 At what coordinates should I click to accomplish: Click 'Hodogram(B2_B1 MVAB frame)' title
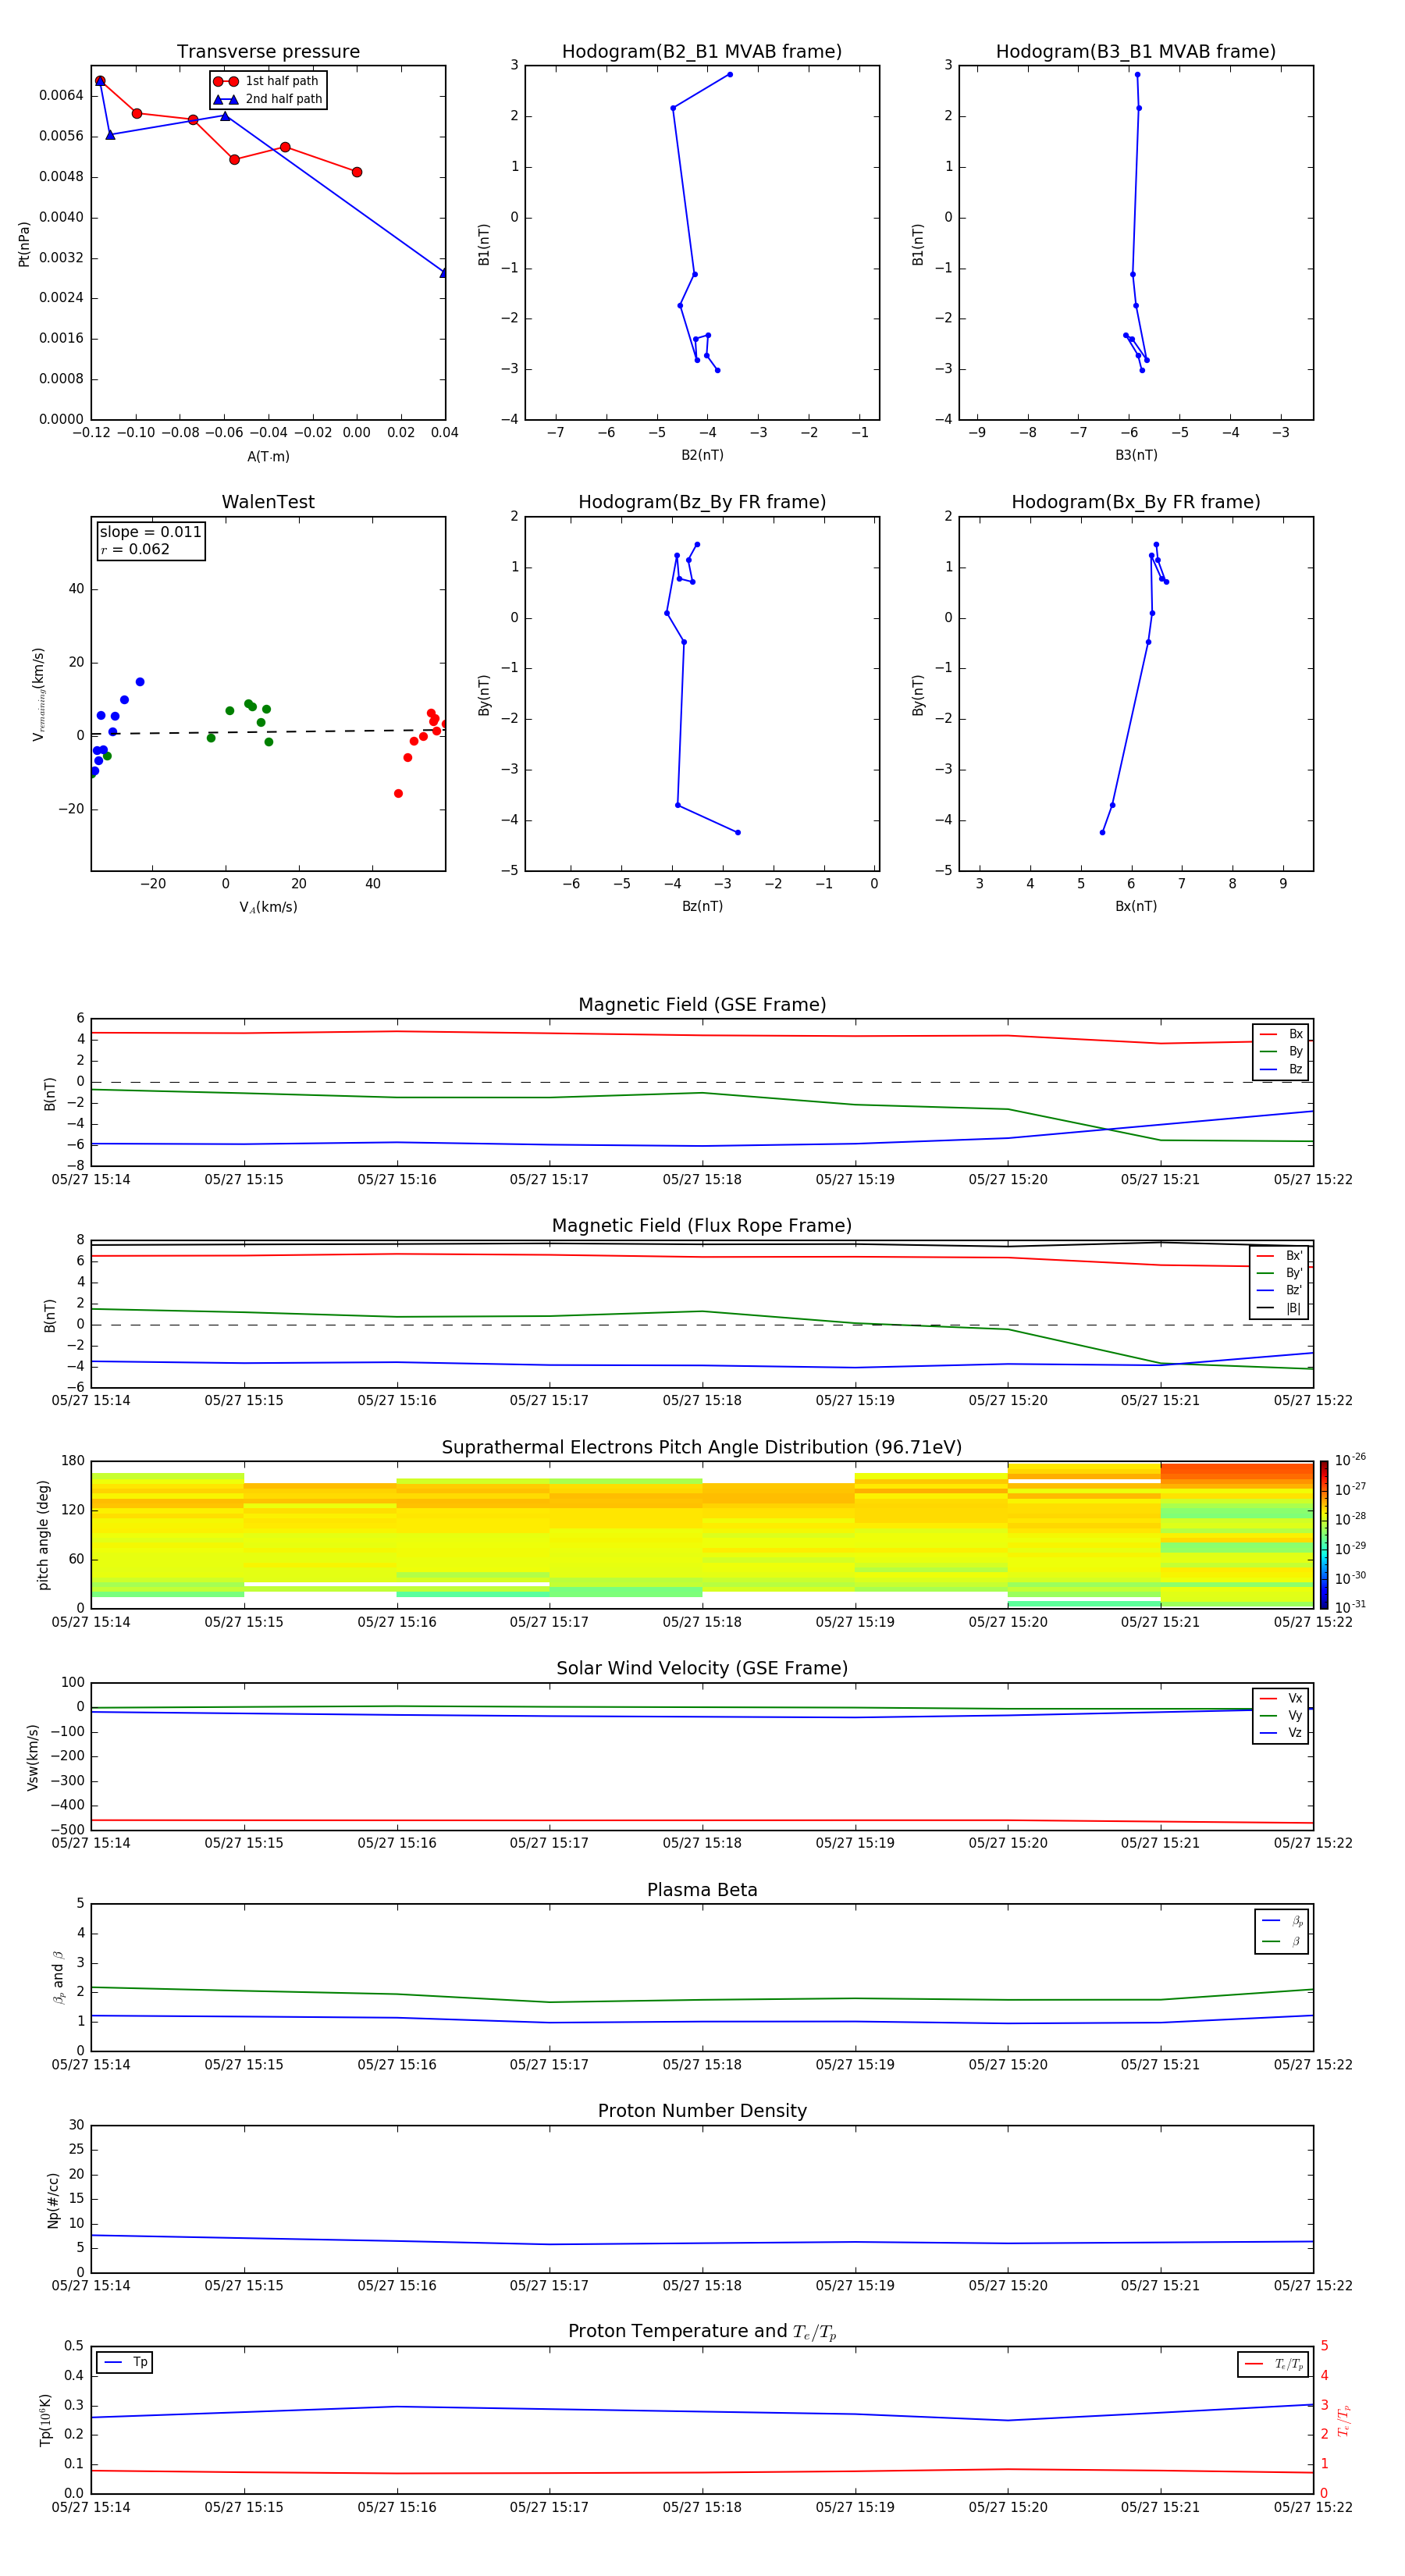tap(702, 52)
